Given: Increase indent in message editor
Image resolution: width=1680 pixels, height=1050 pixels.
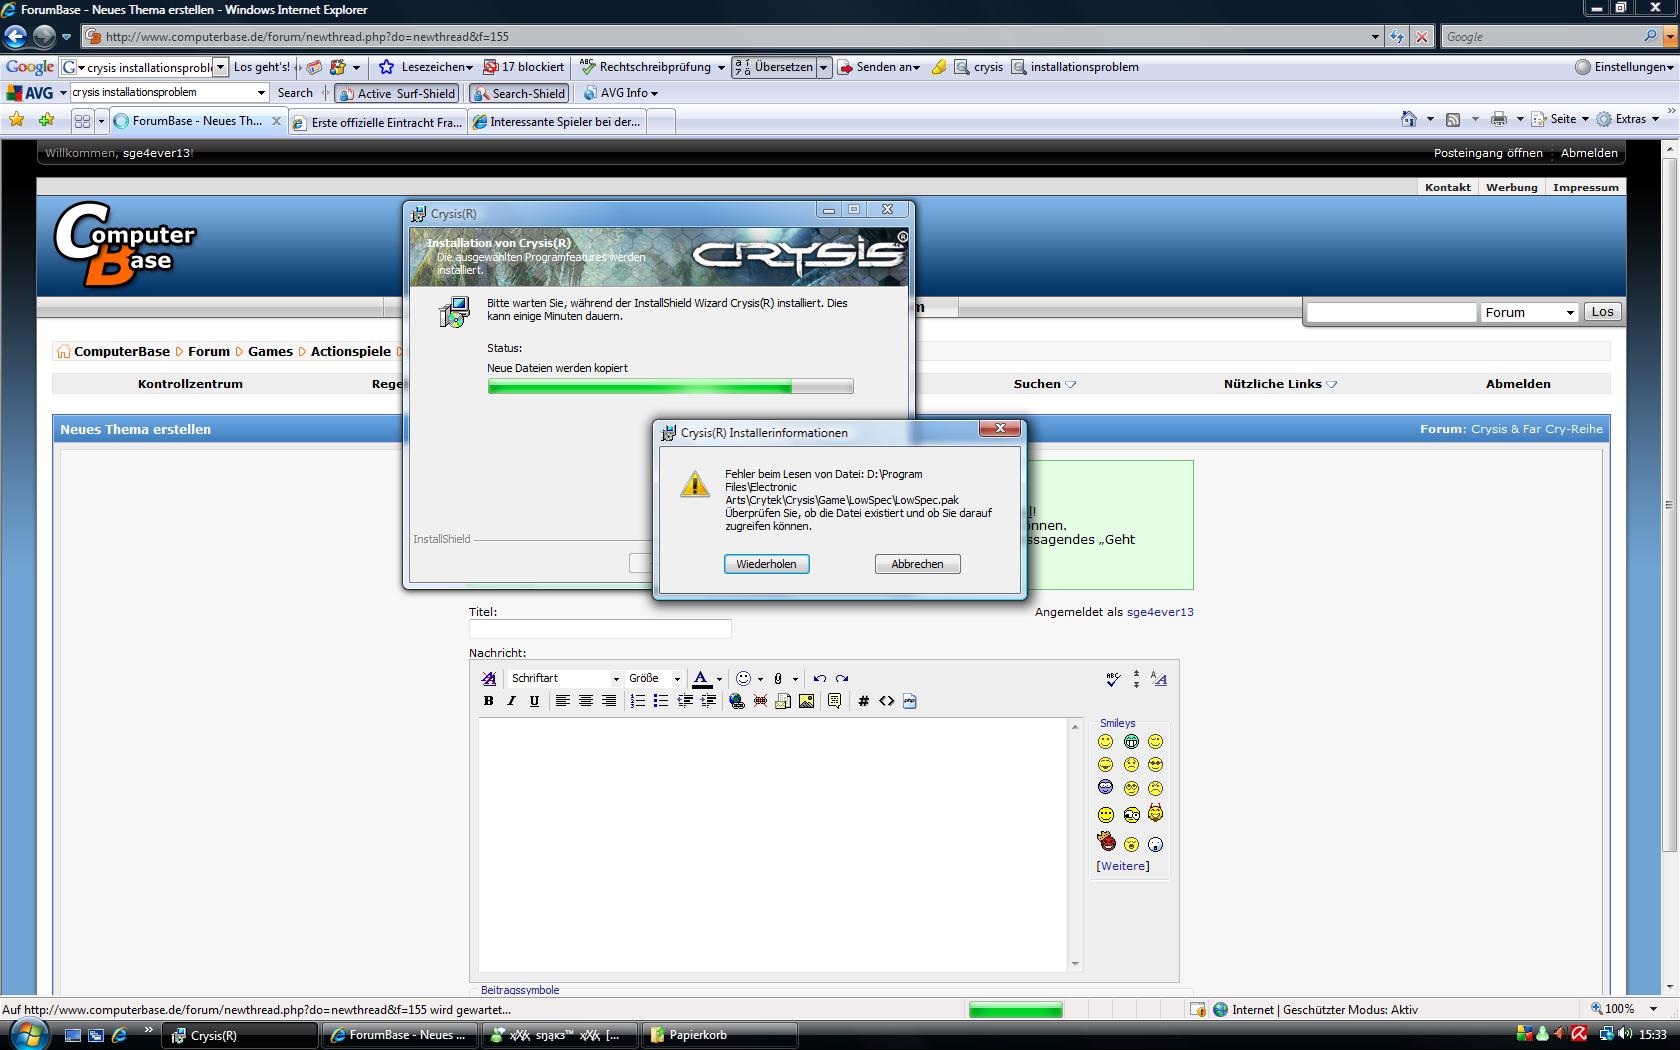Looking at the screenshot, I should pyautogui.click(x=708, y=701).
